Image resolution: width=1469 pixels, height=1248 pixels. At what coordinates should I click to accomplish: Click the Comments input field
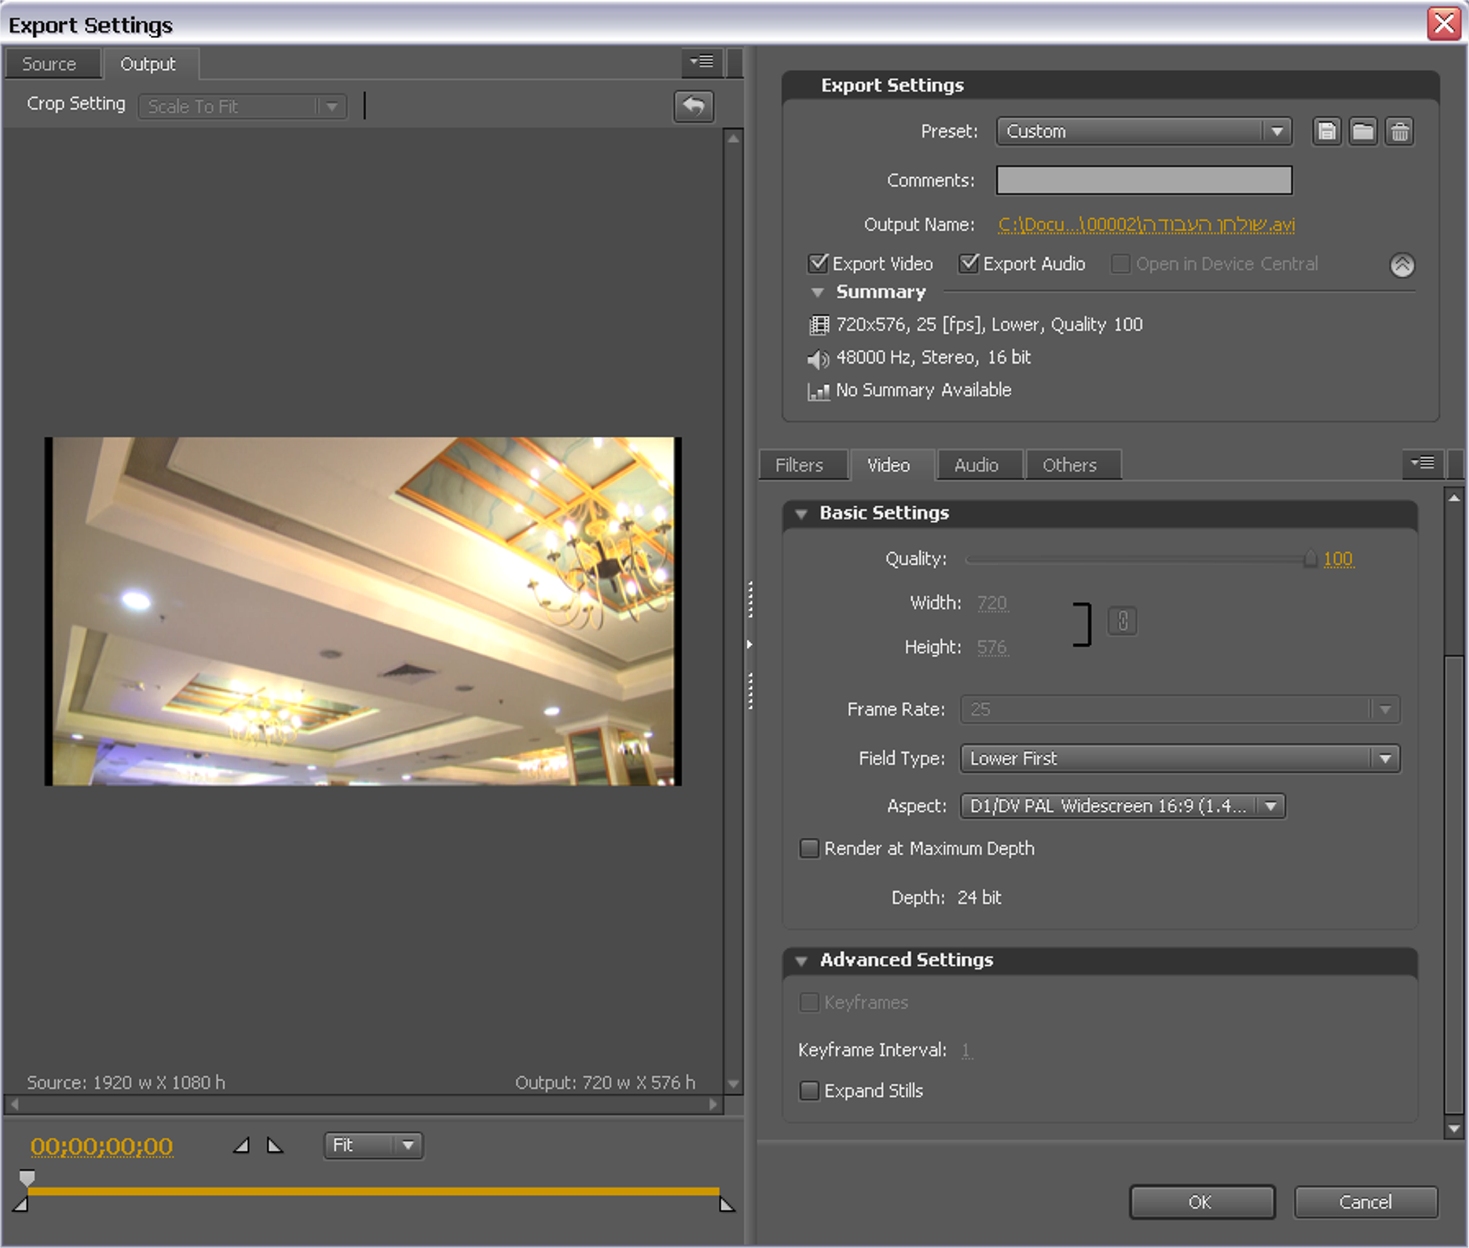coord(1143,180)
